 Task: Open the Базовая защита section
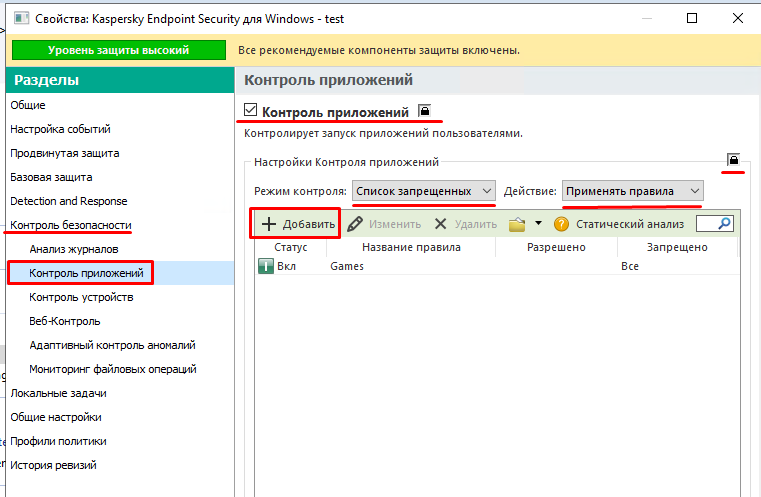[x=51, y=177]
